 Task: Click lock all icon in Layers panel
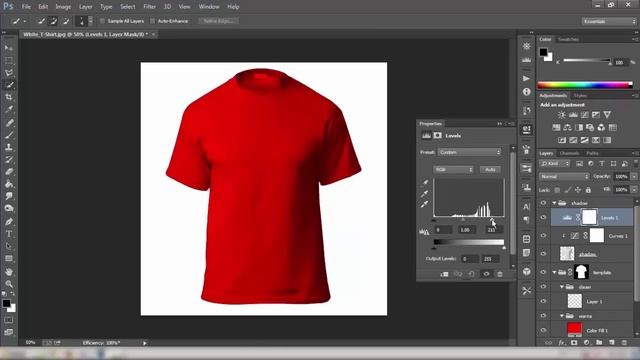point(588,190)
